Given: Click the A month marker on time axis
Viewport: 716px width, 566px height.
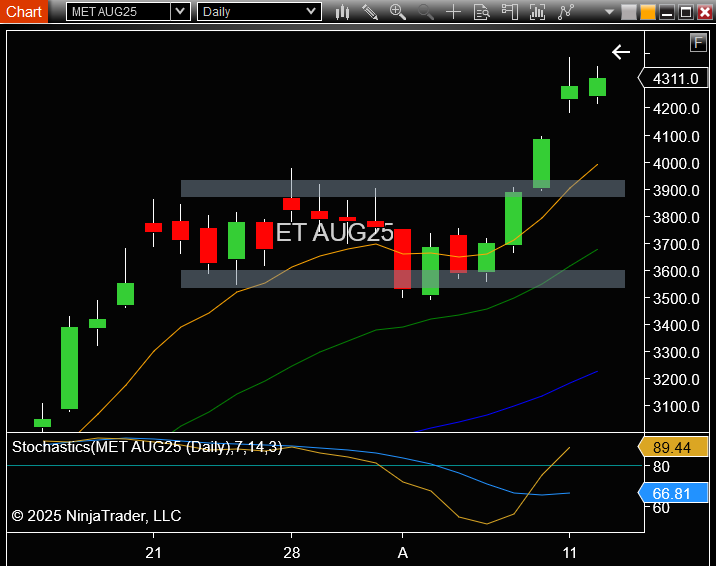Looking at the screenshot, I should point(402,553).
